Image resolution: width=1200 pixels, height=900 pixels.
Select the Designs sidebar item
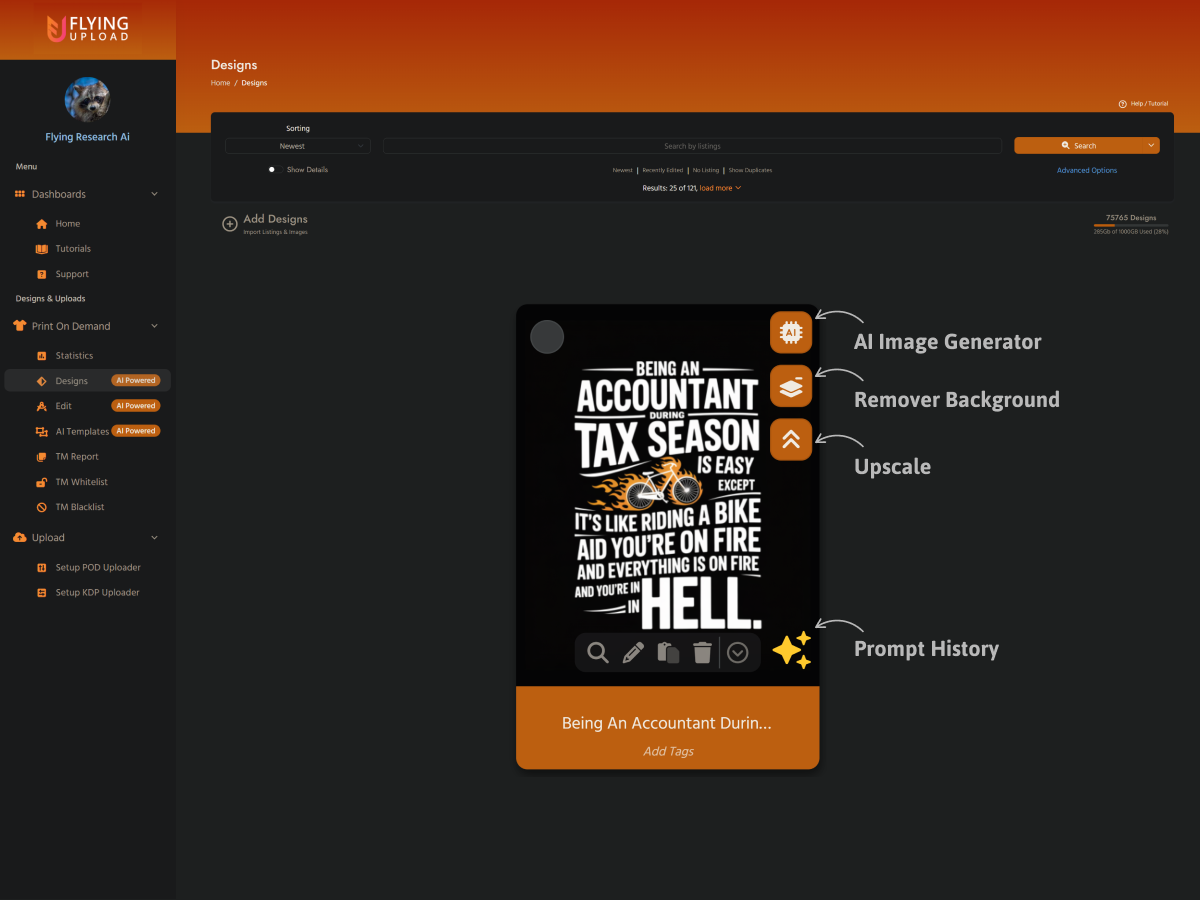[x=88, y=381]
